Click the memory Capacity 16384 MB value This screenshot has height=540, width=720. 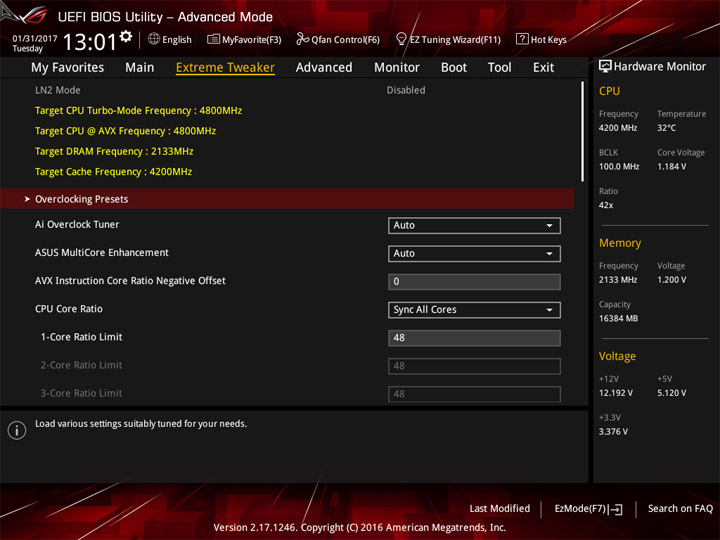(618, 319)
